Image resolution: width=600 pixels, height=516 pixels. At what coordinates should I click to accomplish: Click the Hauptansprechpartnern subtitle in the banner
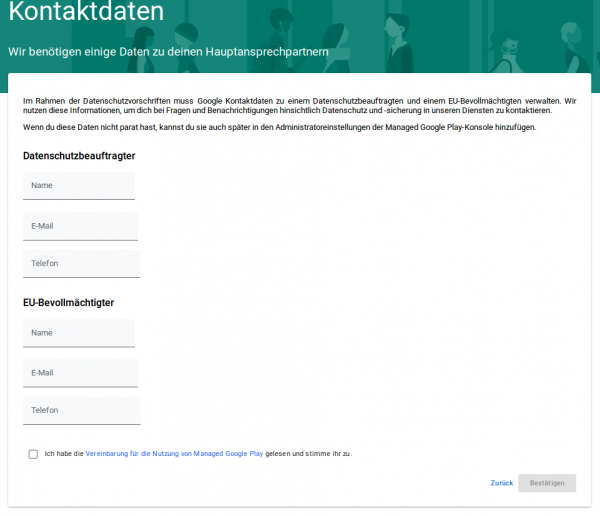167,51
